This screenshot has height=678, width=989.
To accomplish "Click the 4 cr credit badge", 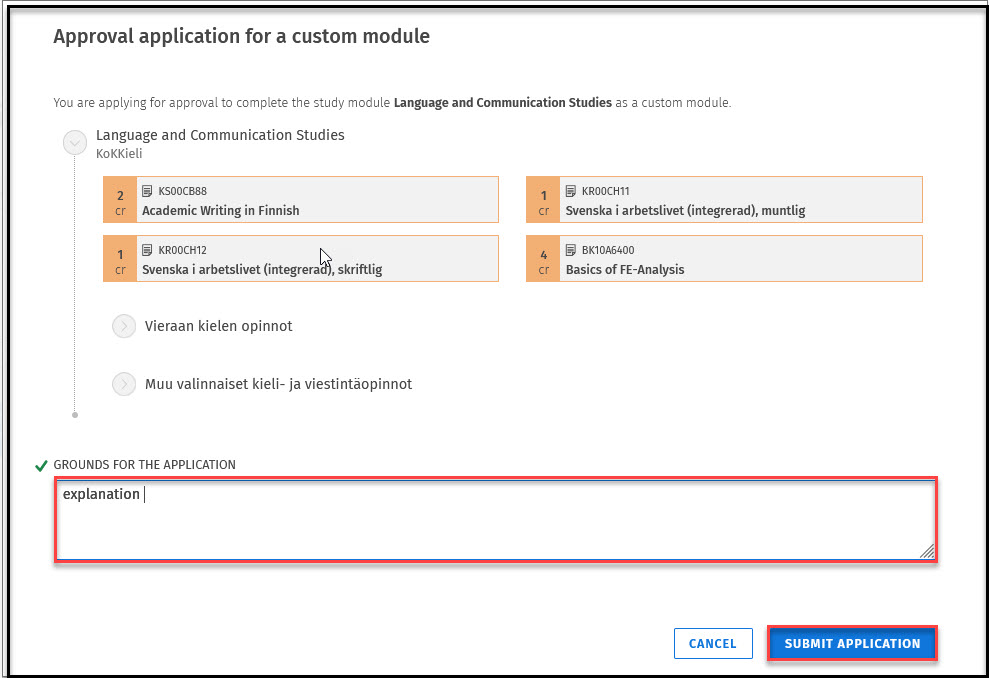I will click(543, 259).
